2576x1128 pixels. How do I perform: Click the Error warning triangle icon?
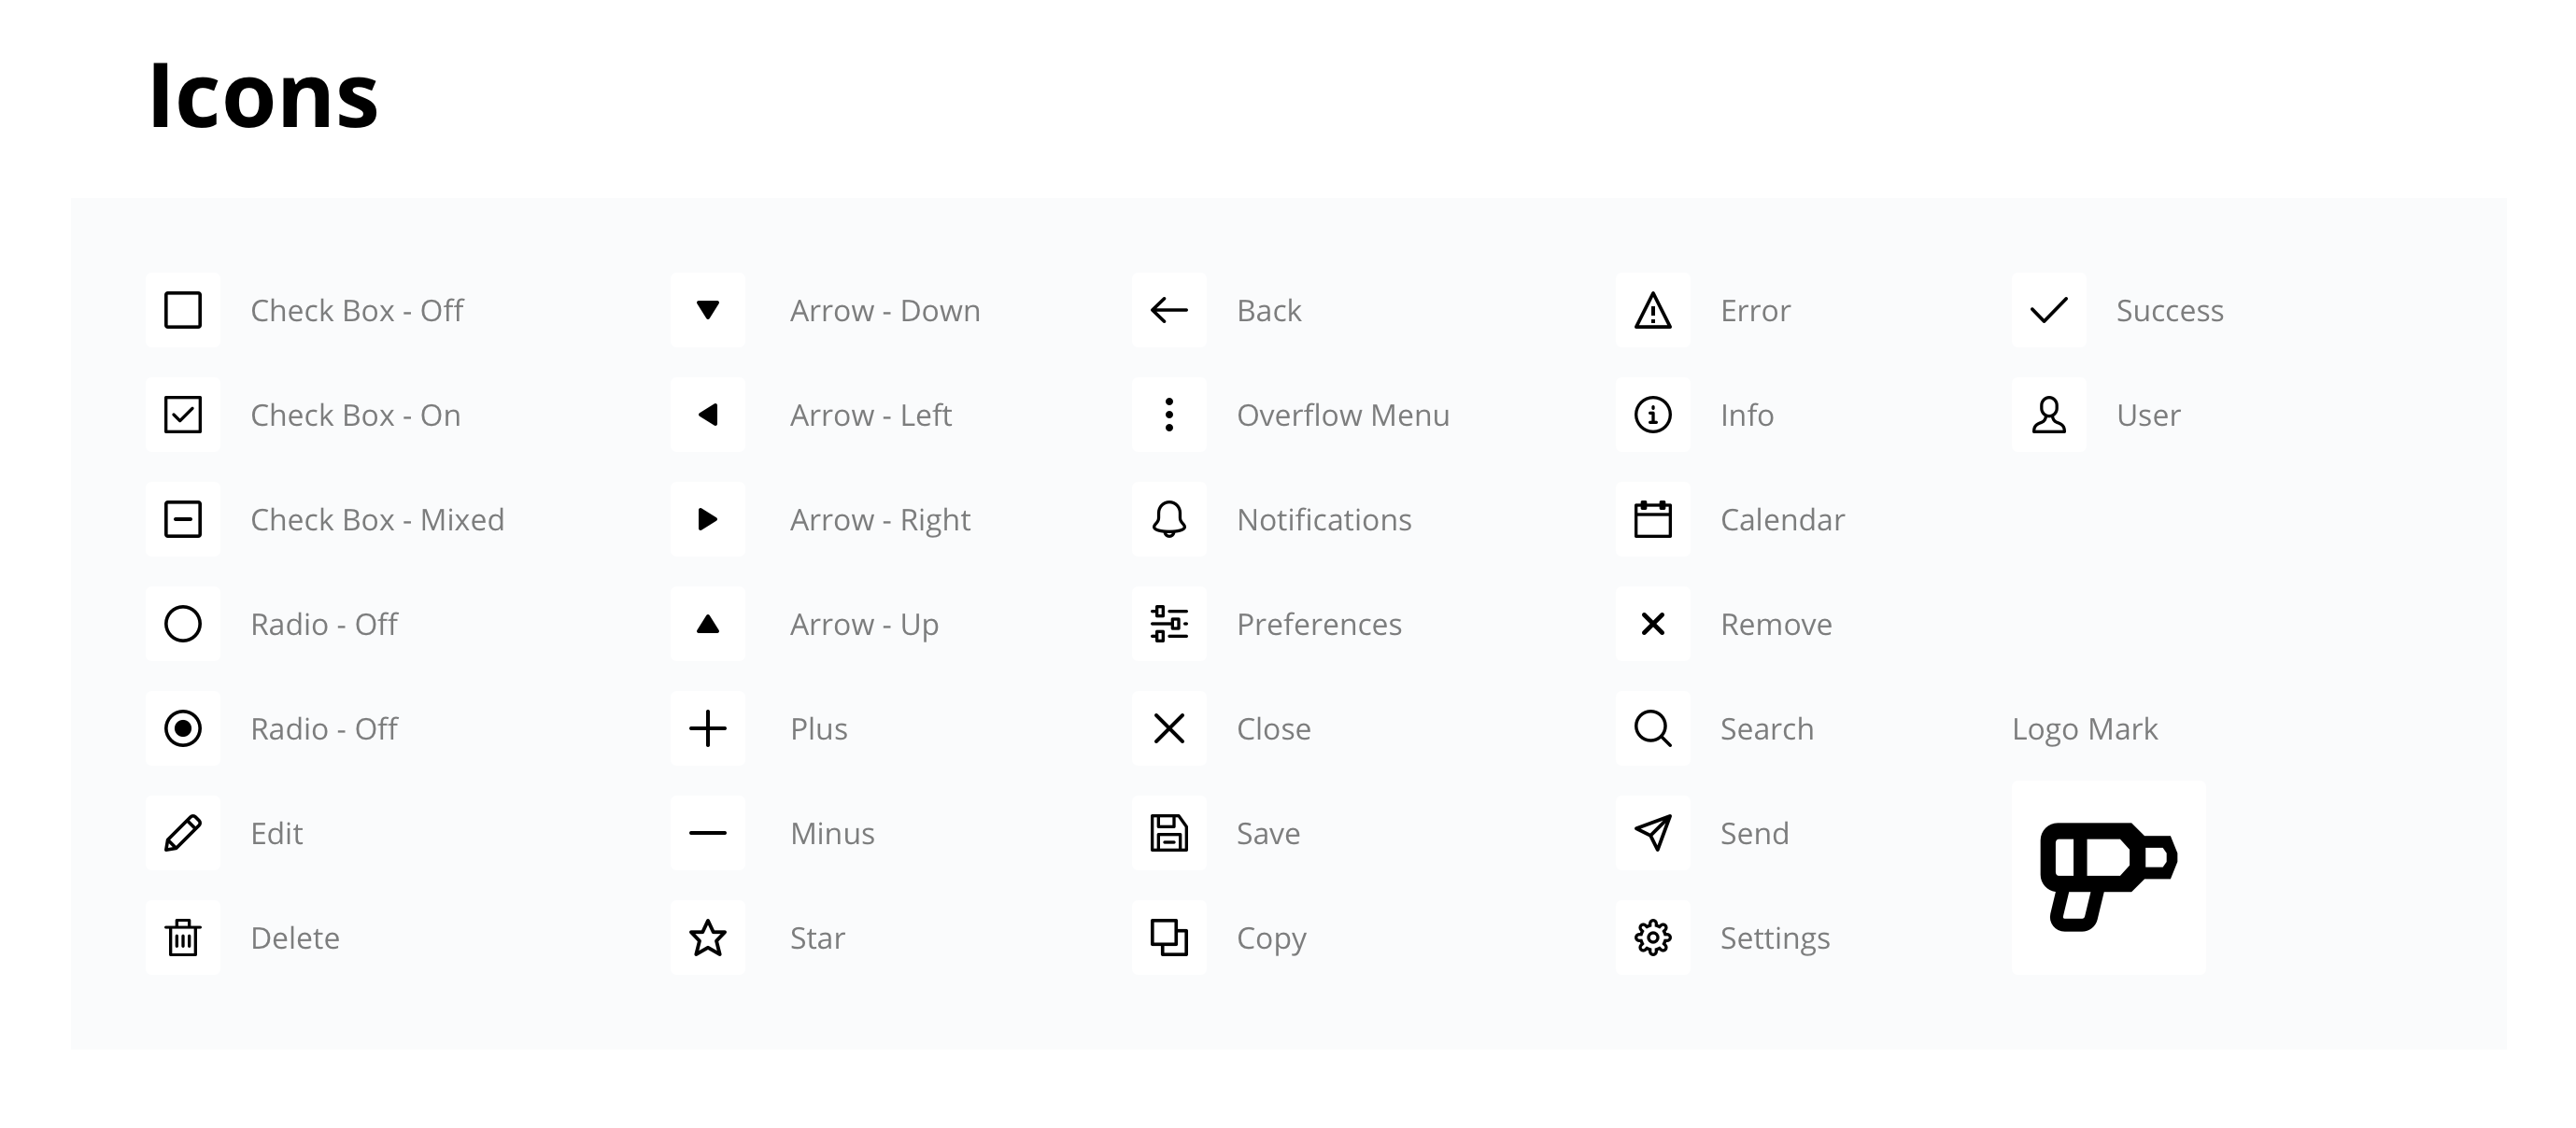coord(1652,310)
